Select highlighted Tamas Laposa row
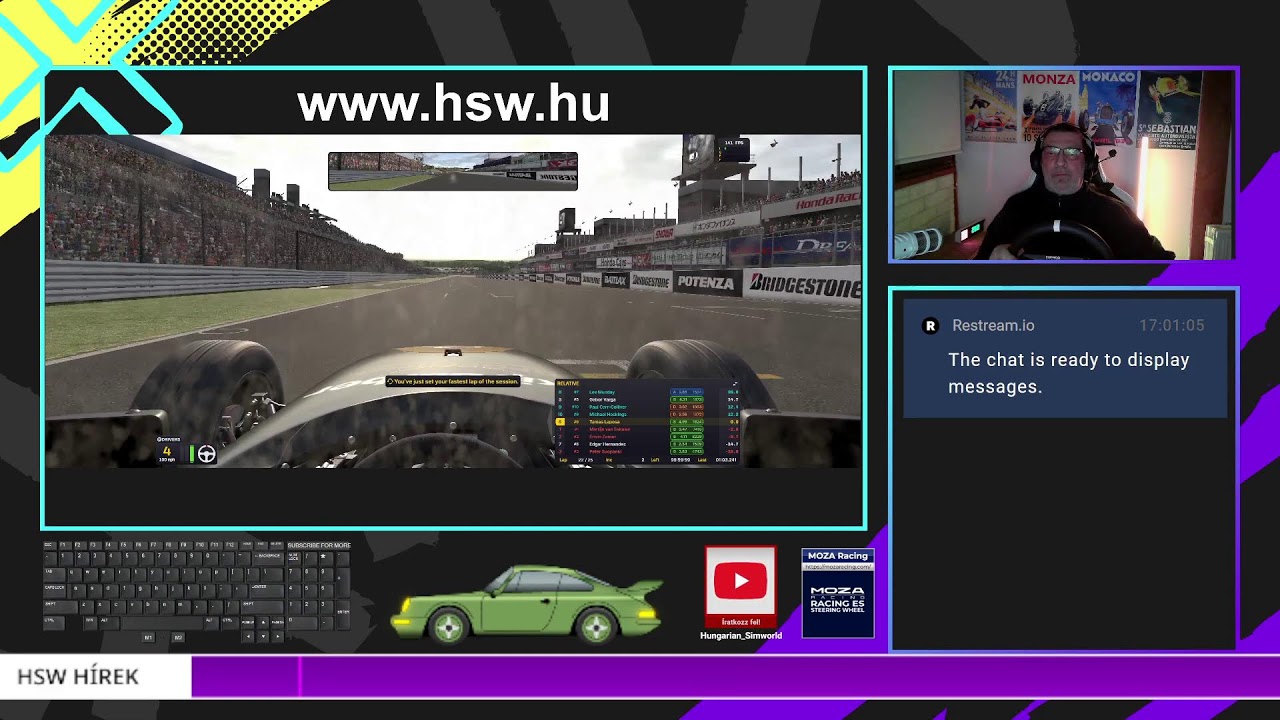This screenshot has height=720, width=1280. tap(648, 422)
